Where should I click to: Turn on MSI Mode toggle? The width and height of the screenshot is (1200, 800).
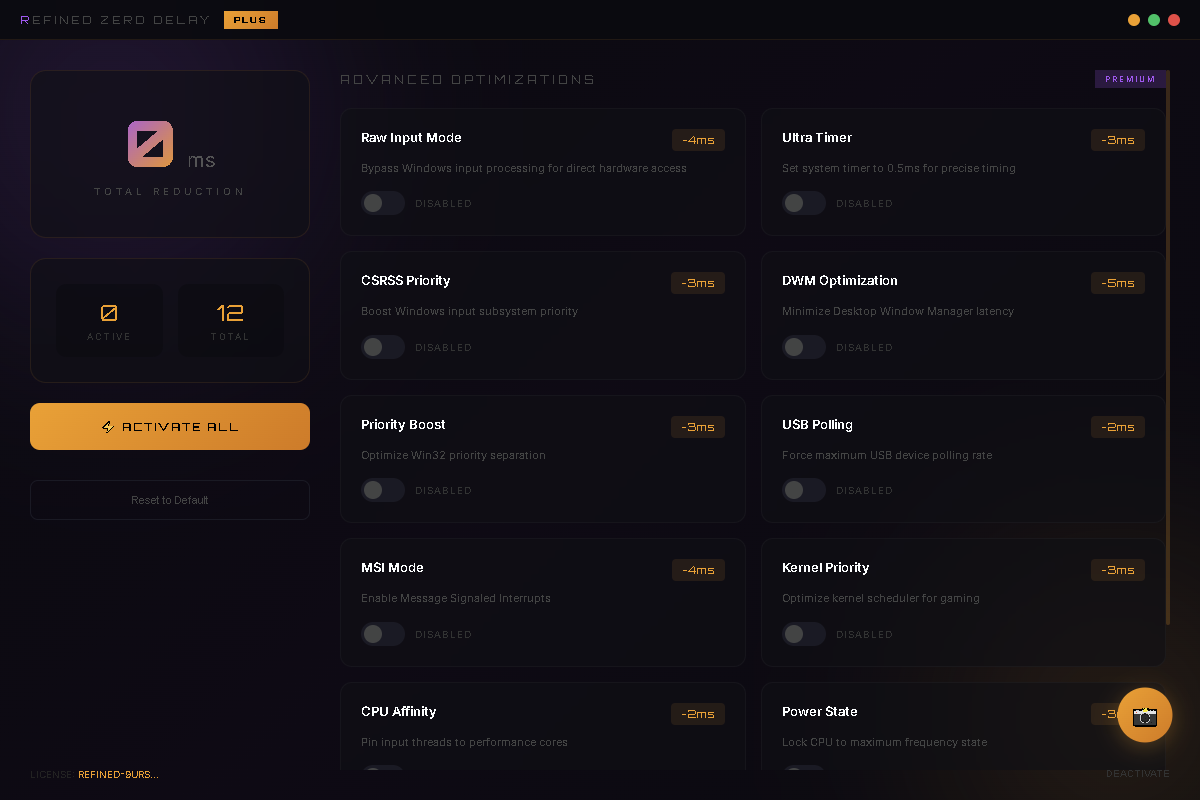(x=382, y=634)
